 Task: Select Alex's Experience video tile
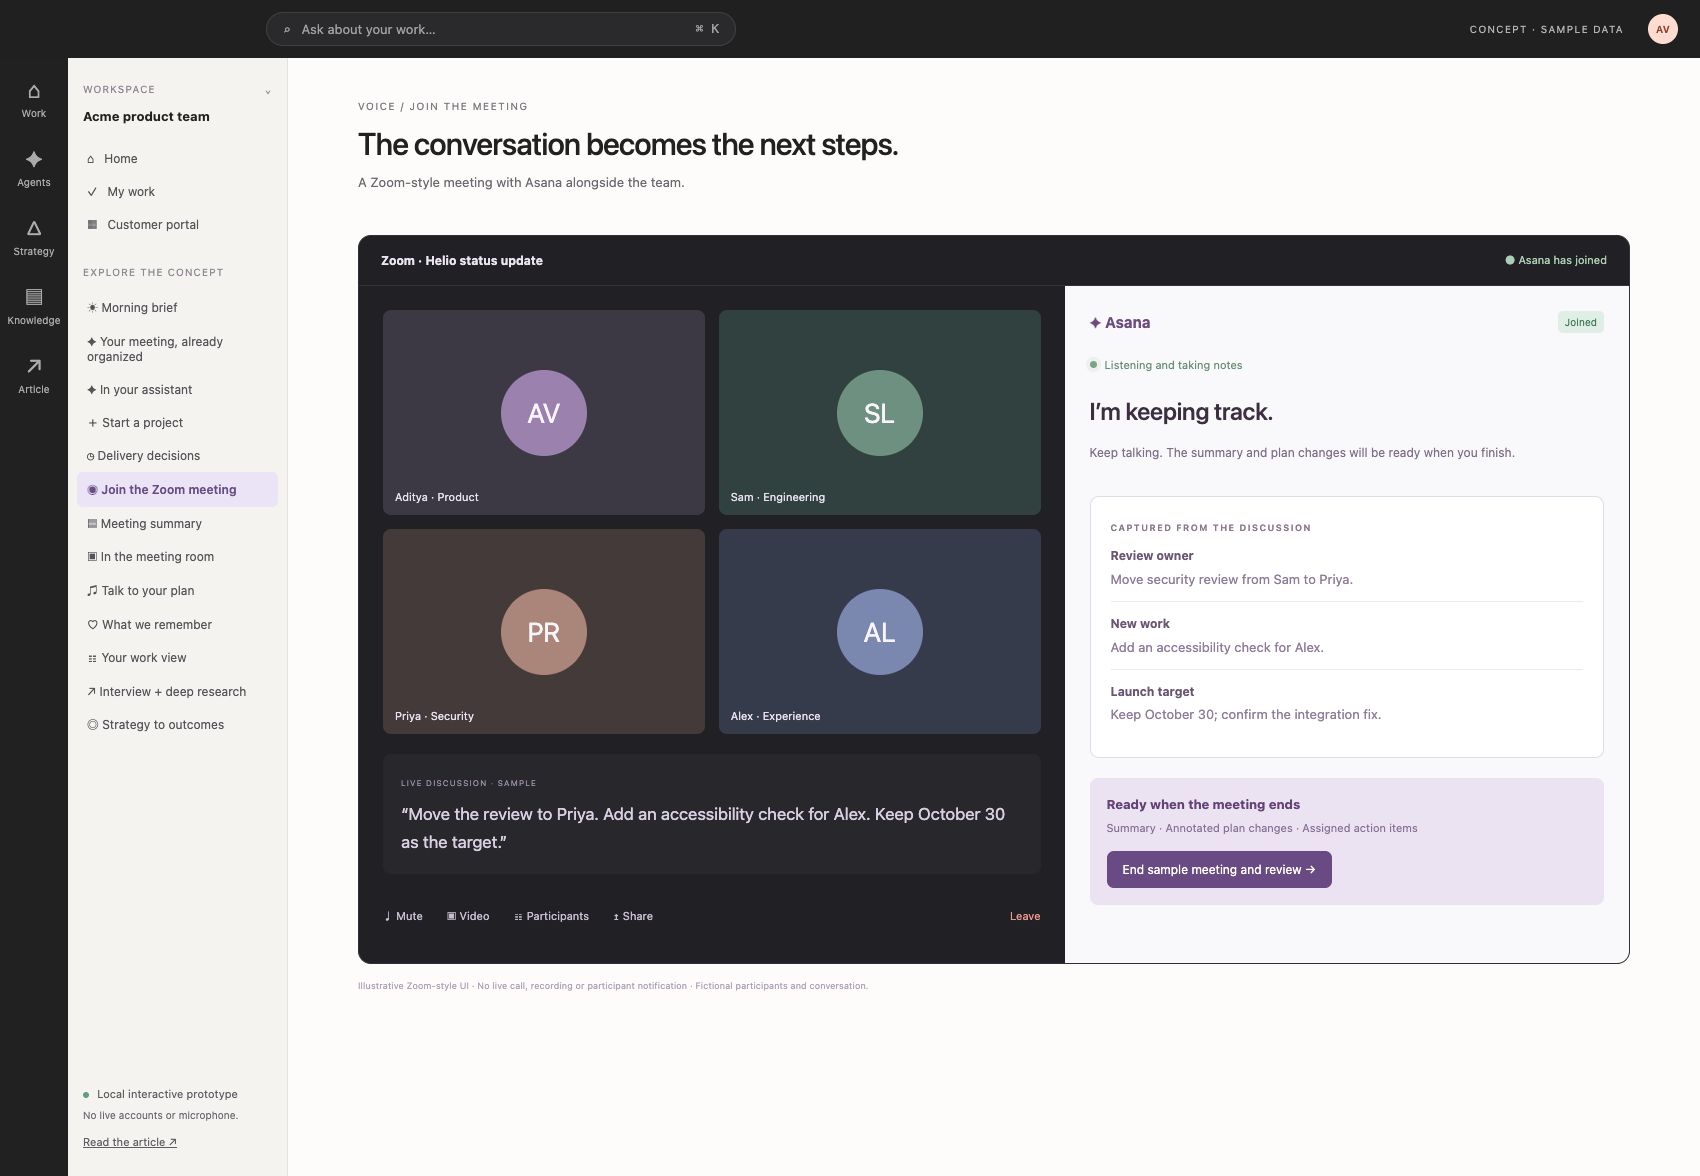(879, 631)
